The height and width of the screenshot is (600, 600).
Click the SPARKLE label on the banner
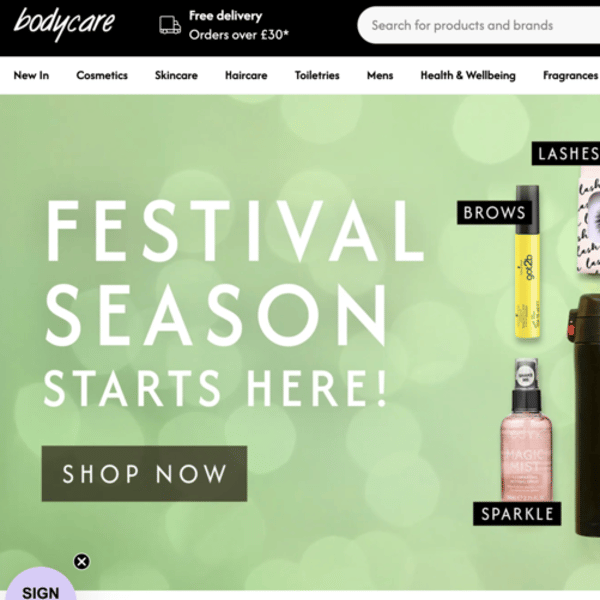point(517,514)
